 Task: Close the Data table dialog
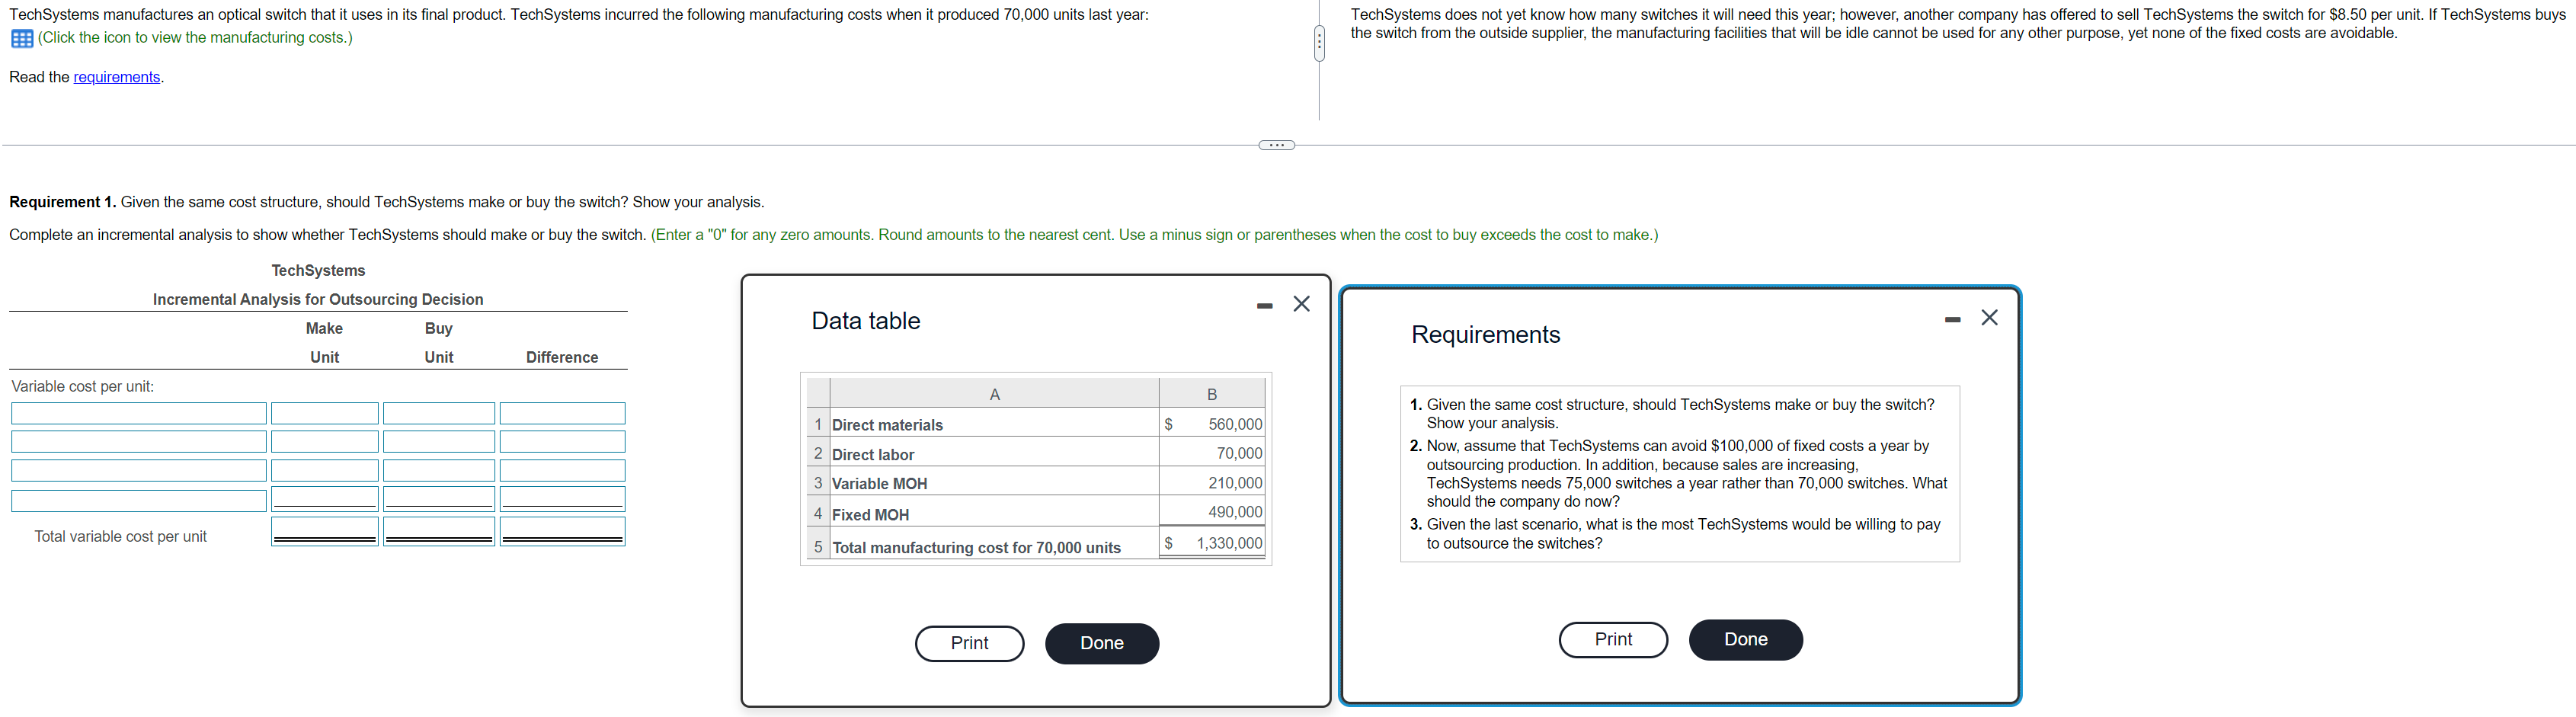click(1301, 304)
